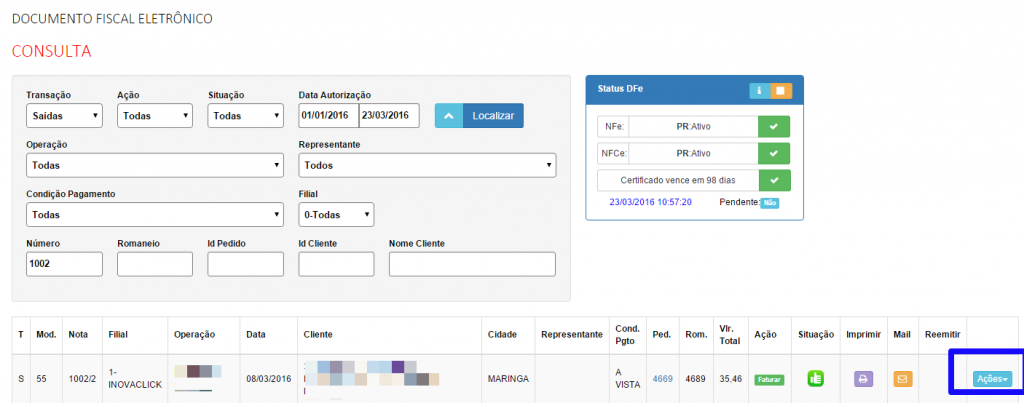Screen dimensions: 1024x403
Task: Click the green Faturar badge
Action: tap(768, 379)
